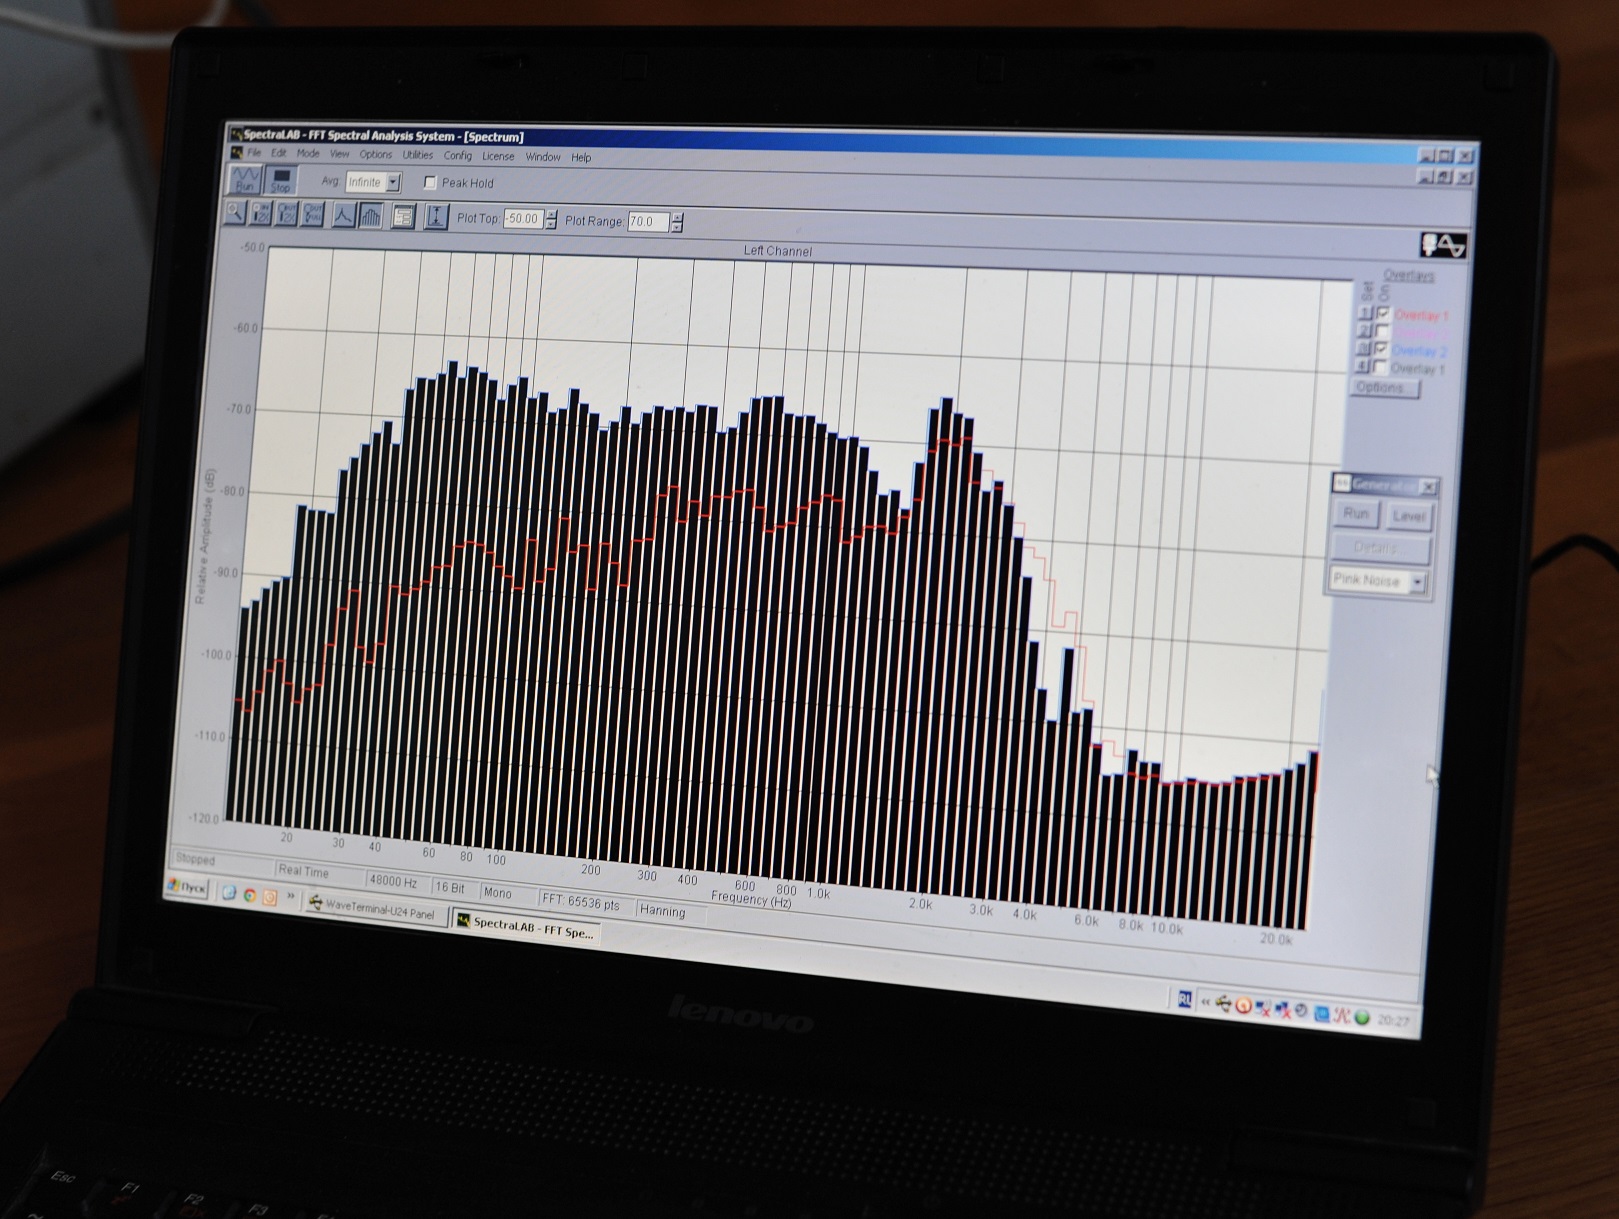Open the File menu
Screen dimensions: 1619x1219
(x=254, y=153)
